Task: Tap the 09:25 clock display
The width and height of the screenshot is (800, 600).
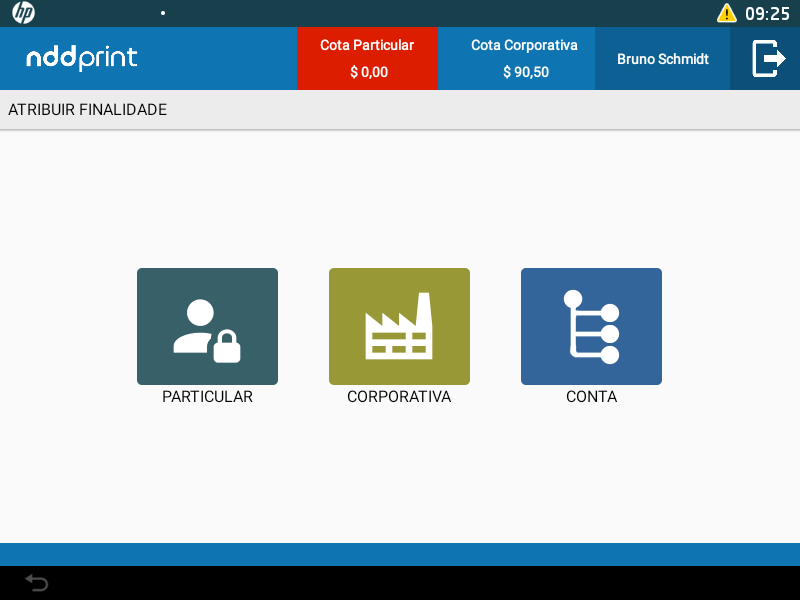Action: coord(767,14)
